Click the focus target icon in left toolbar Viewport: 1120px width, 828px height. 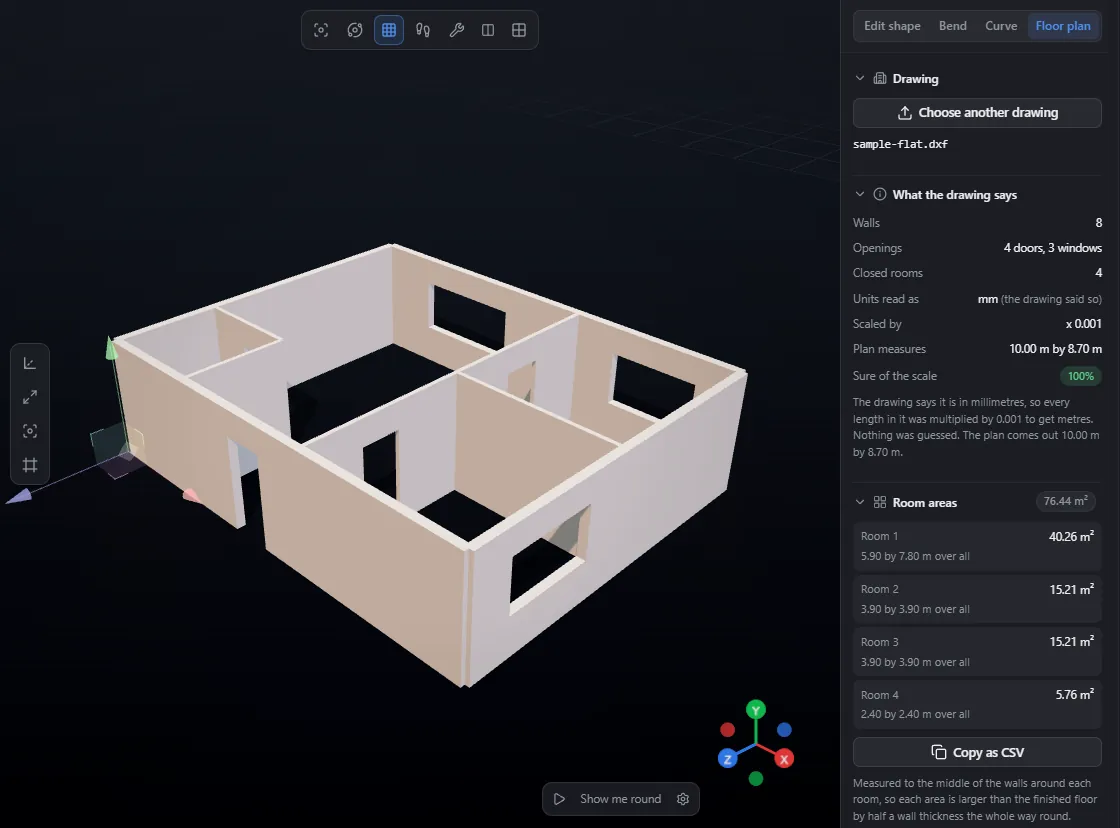pos(30,431)
